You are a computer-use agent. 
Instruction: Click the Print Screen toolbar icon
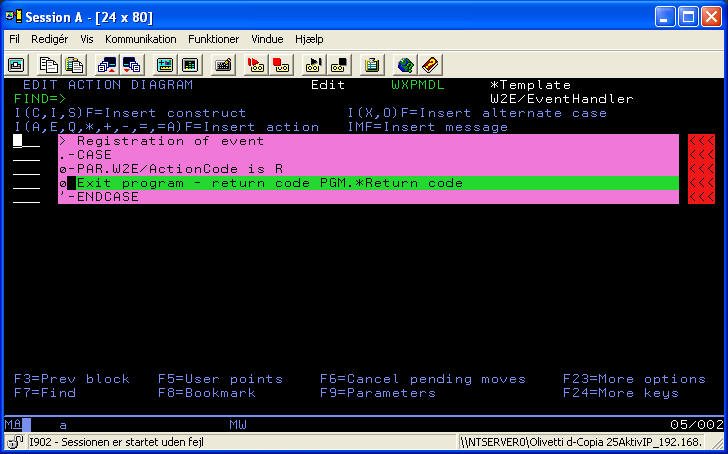[x=16, y=65]
